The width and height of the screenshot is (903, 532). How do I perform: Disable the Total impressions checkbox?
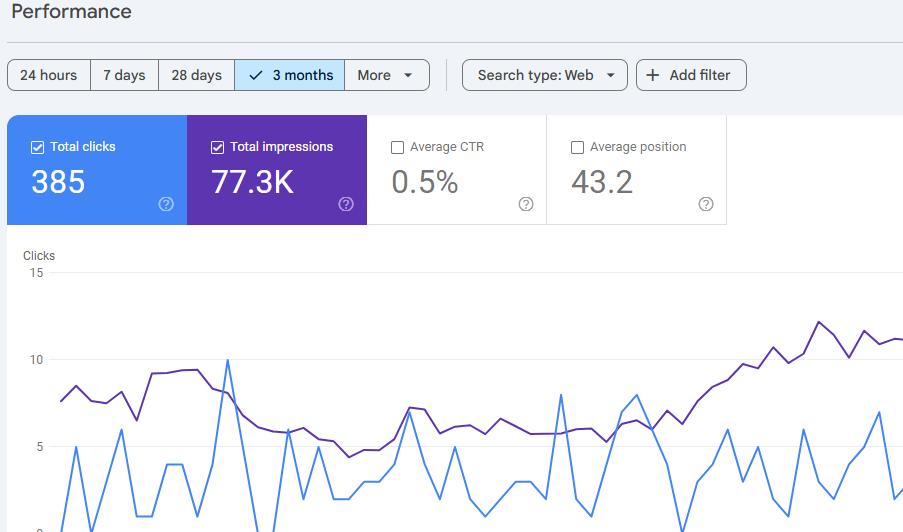point(218,147)
